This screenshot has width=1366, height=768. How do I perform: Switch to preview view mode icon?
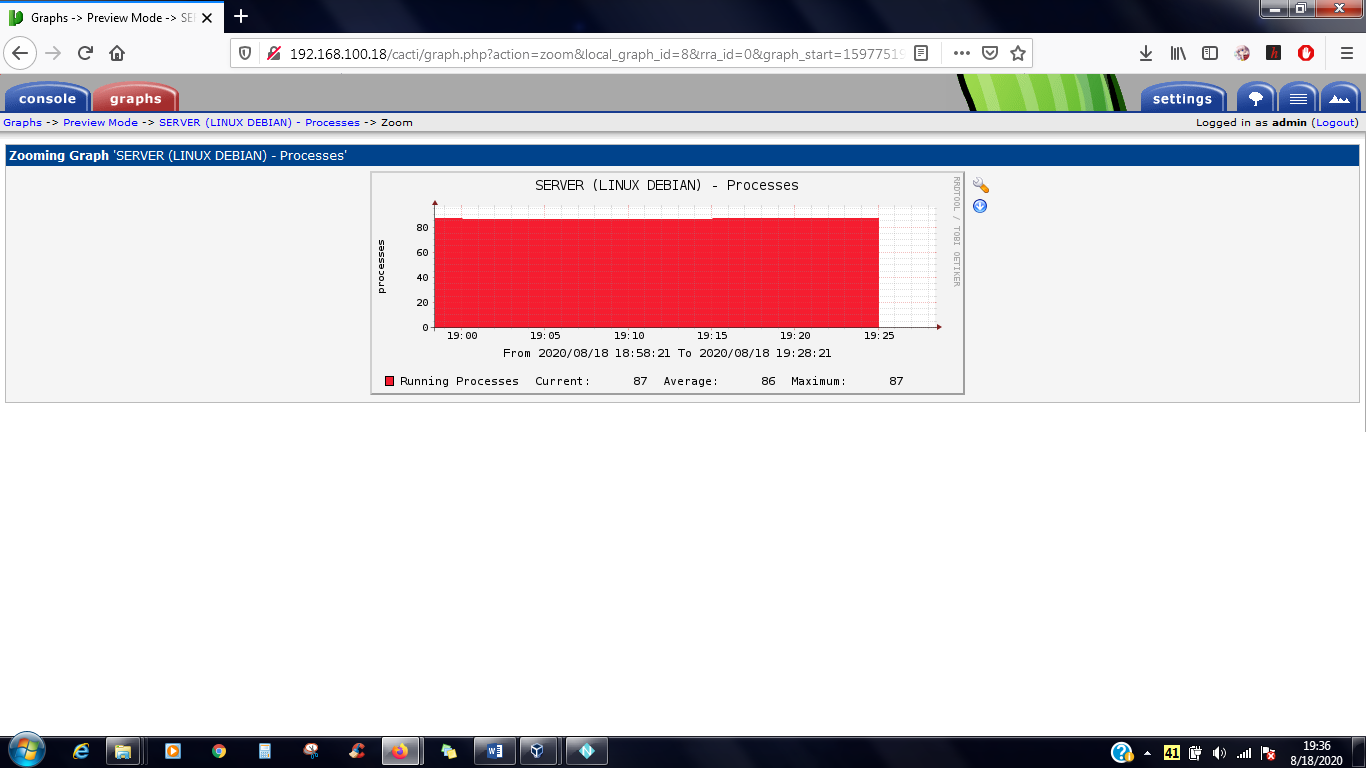tap(1340, 98)
